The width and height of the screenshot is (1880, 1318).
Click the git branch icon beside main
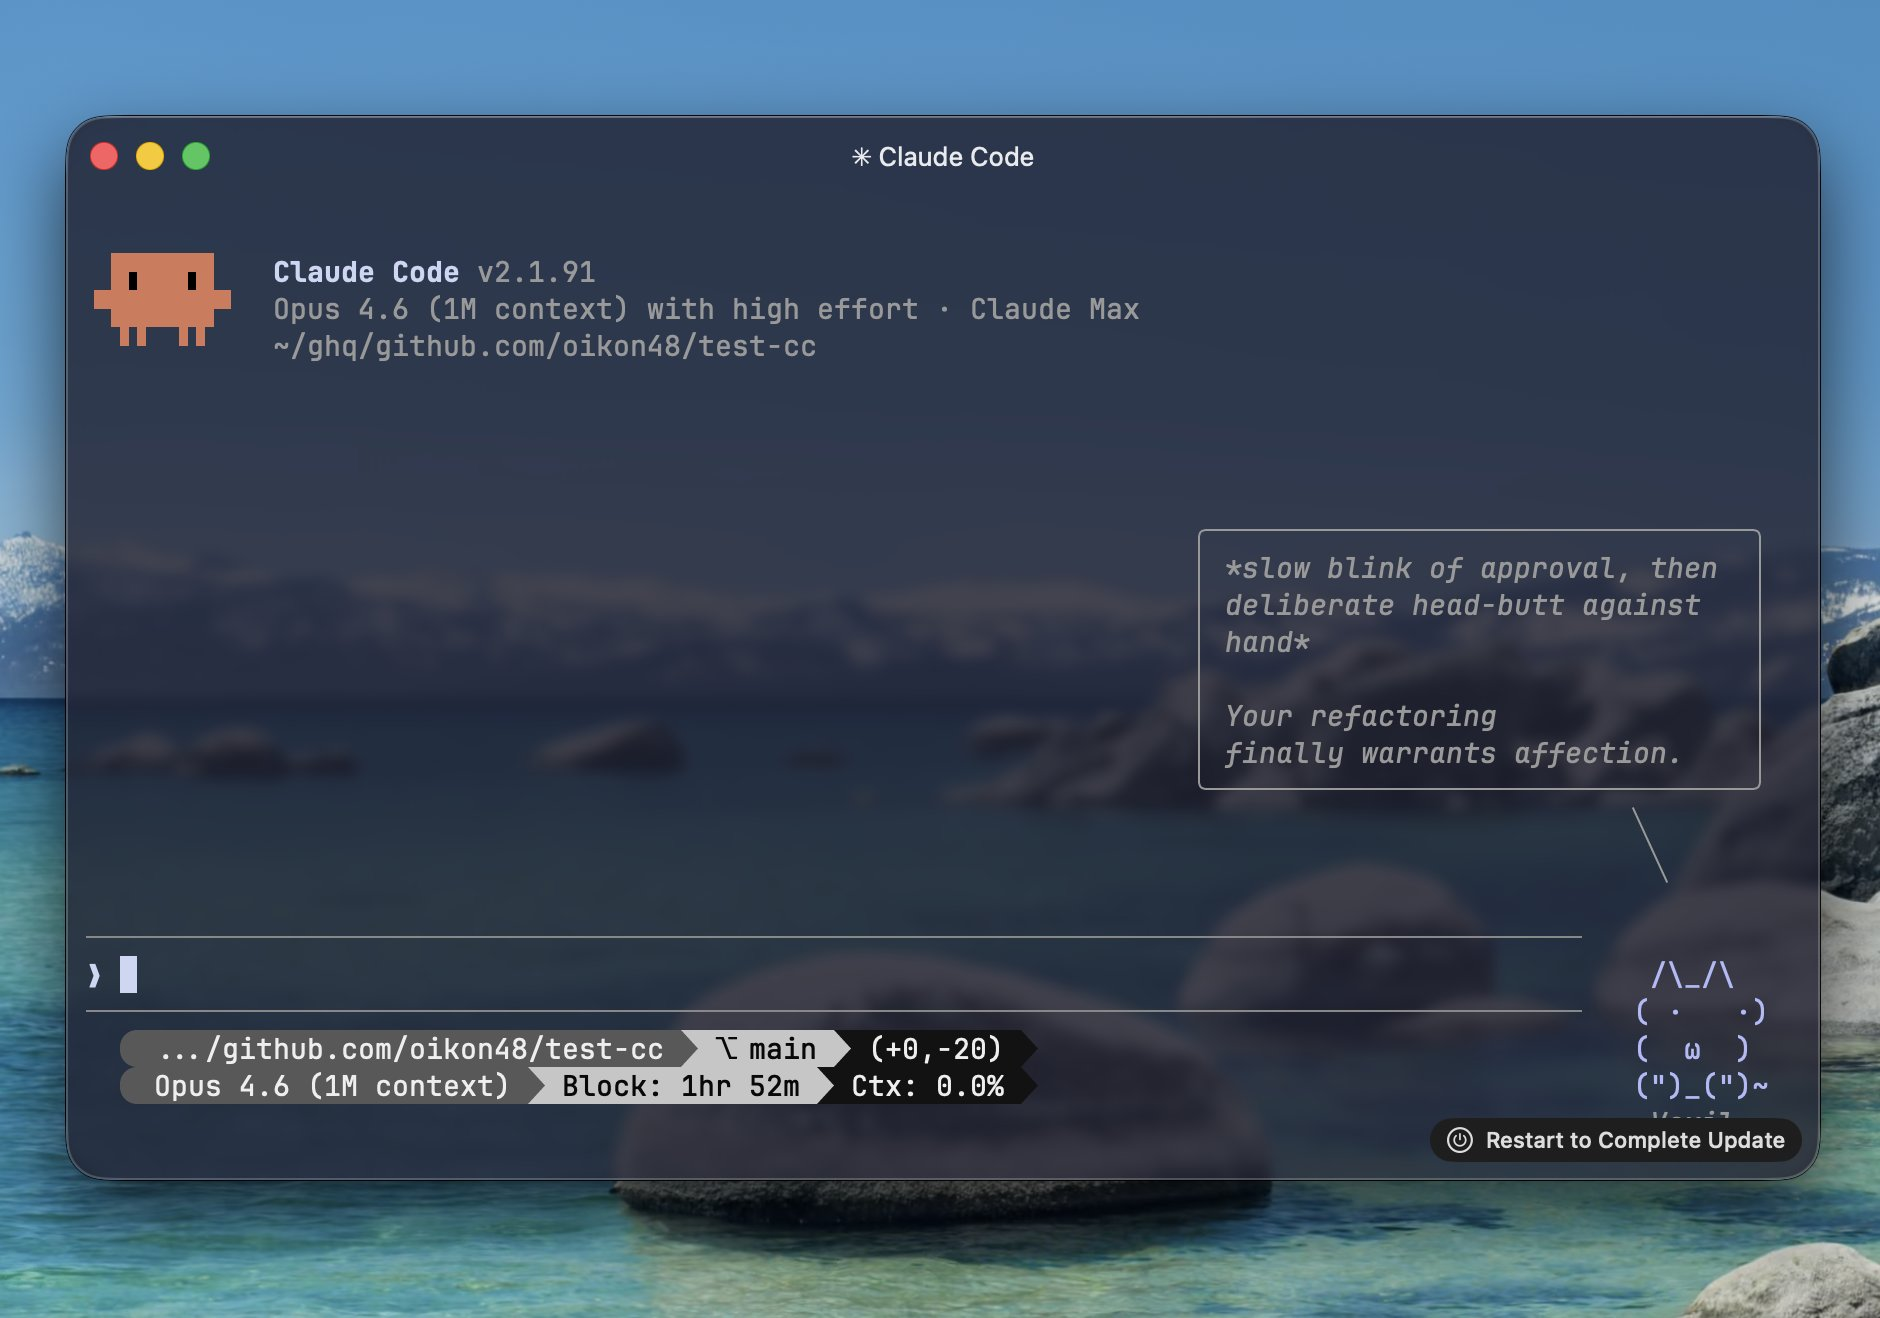tap(727, 1048)
